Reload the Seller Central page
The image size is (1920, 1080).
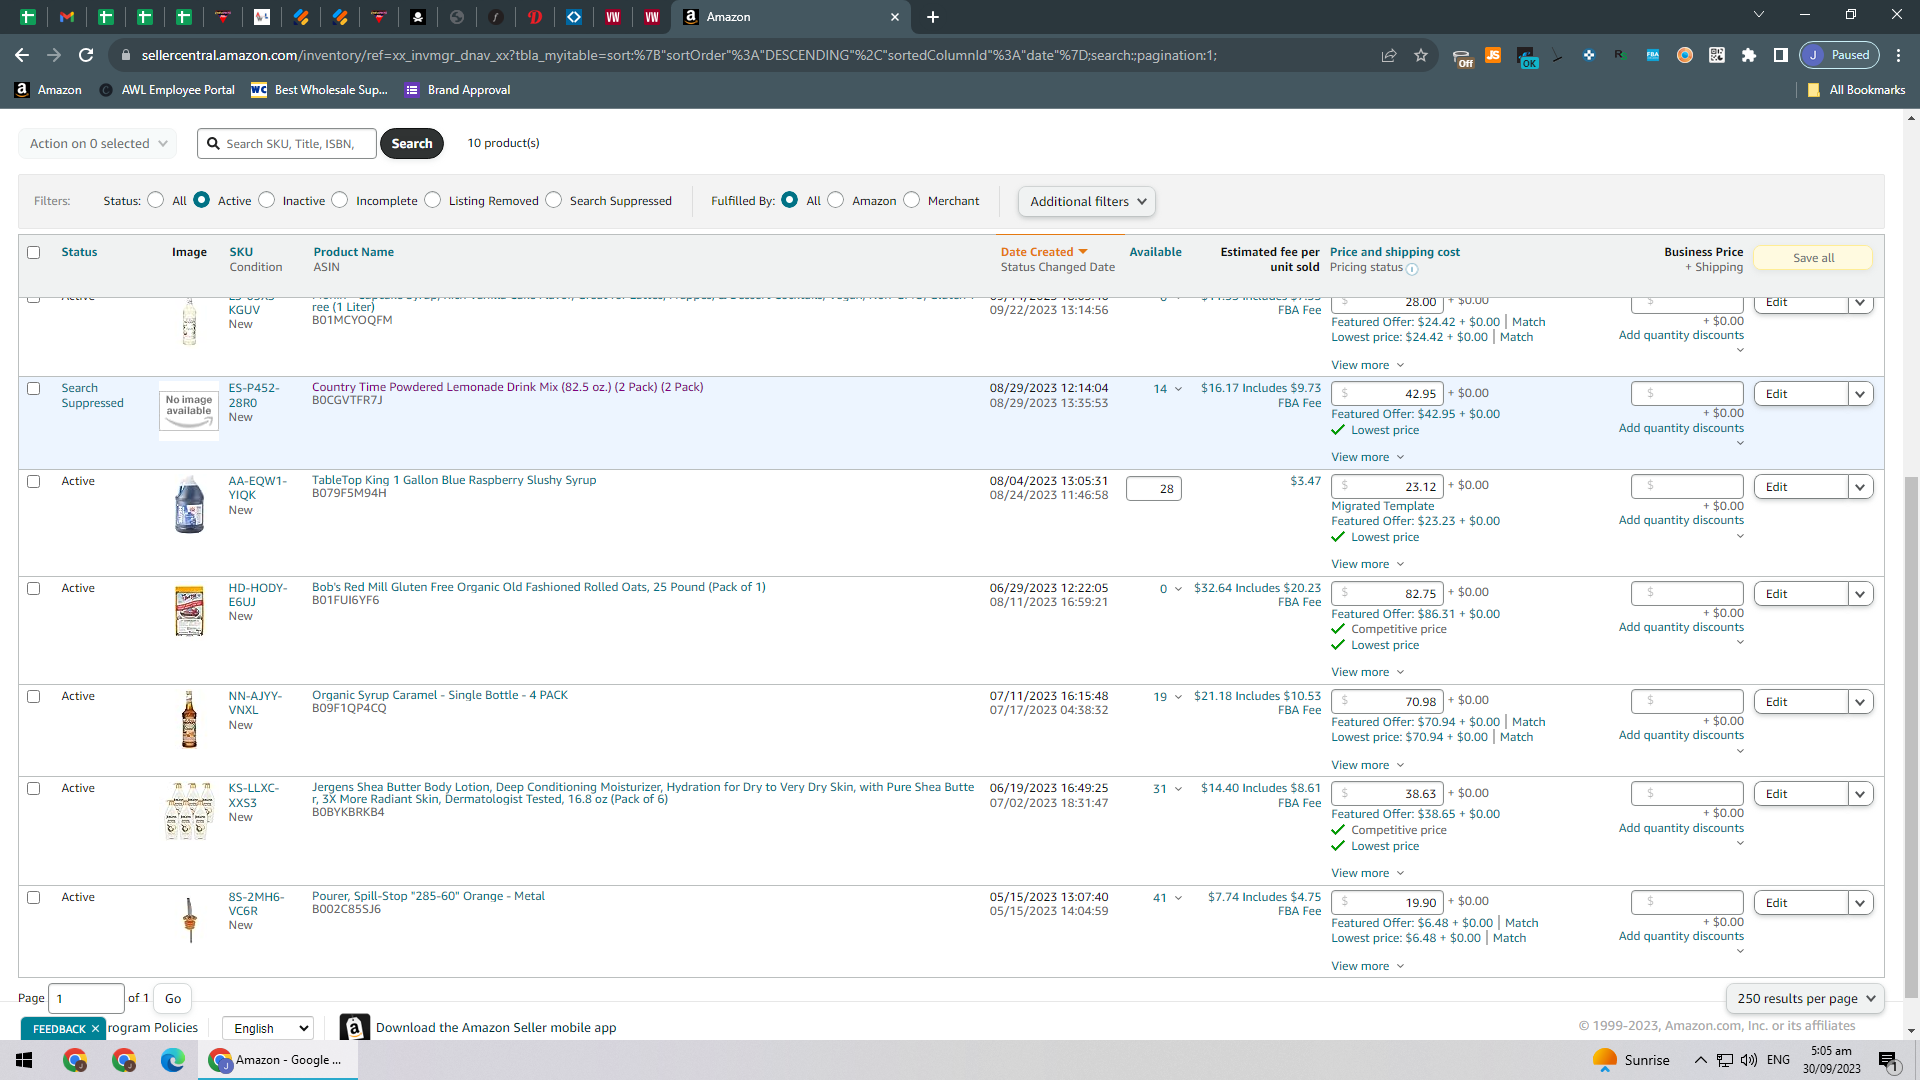(x=86, y=55)
